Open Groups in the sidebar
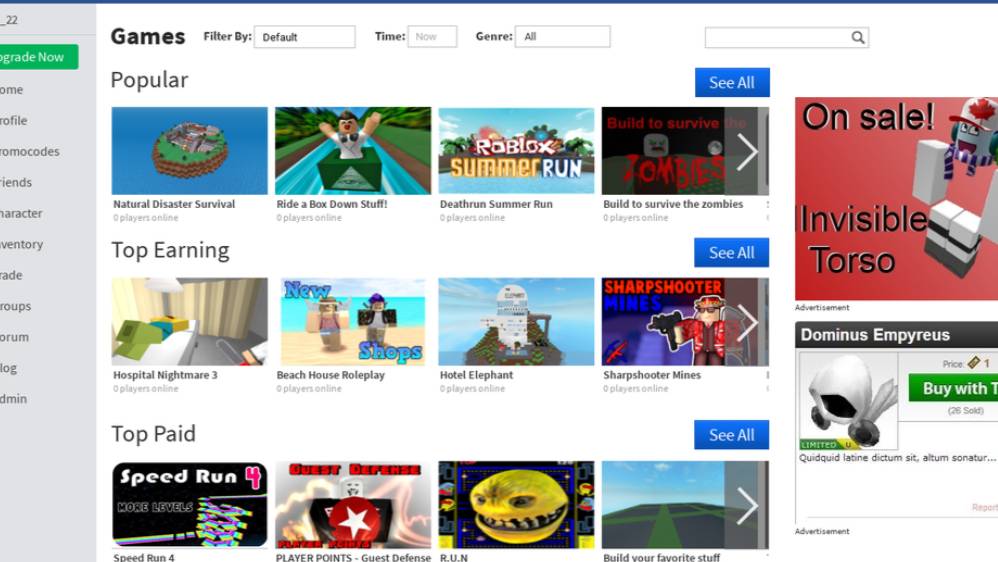 coord(15,306)
